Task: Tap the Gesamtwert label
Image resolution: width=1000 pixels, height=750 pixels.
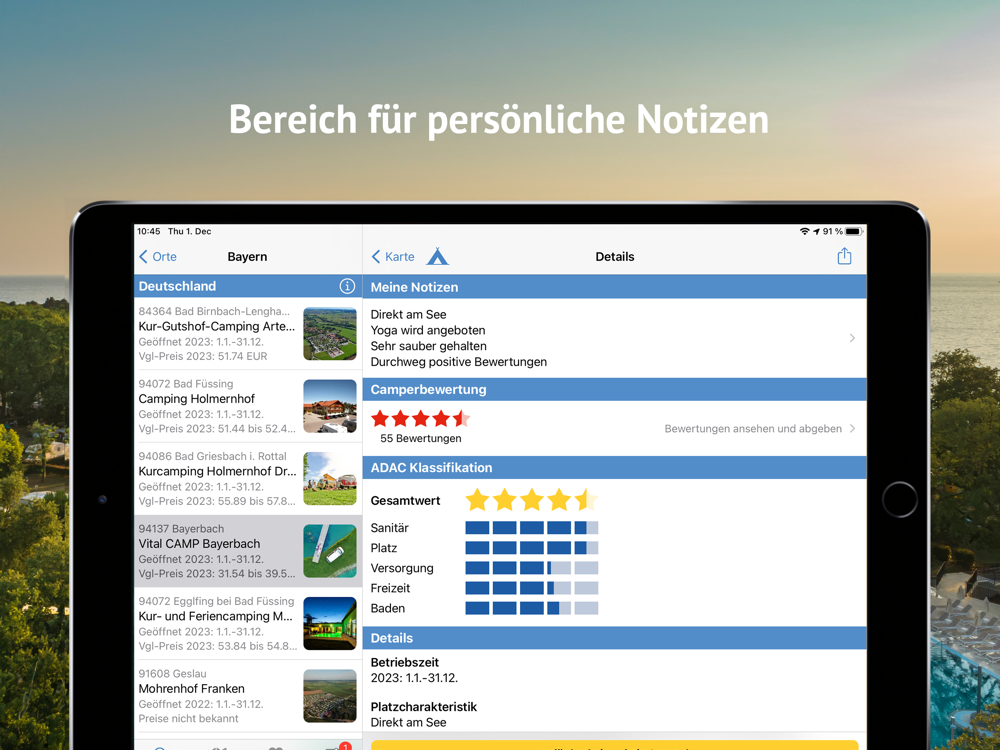Action: point(405,501)
